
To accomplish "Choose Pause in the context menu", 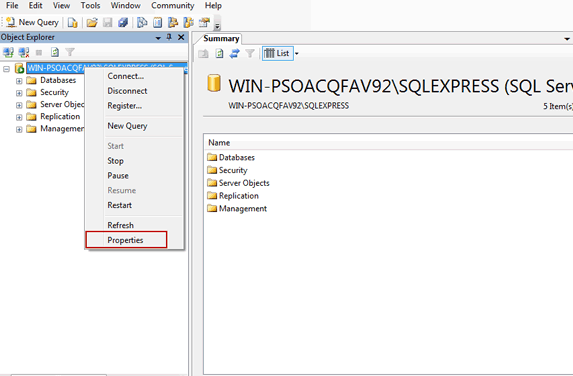I will pyautogui.click(x=118, y=176).
